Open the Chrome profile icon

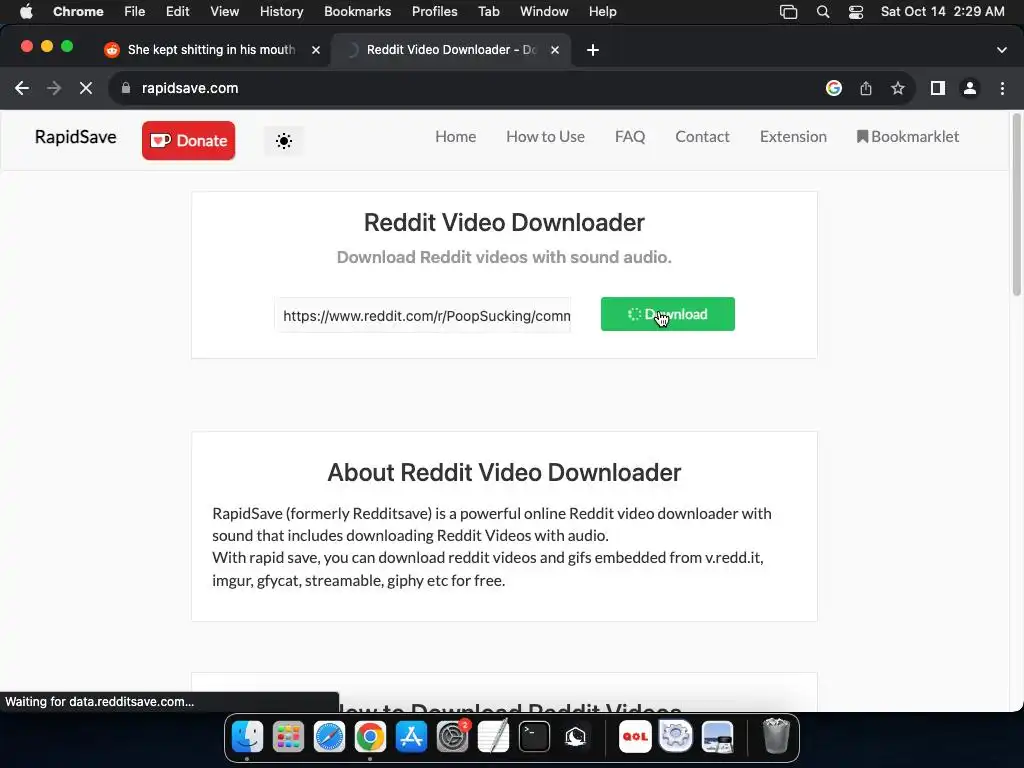(x=970, y=88)
